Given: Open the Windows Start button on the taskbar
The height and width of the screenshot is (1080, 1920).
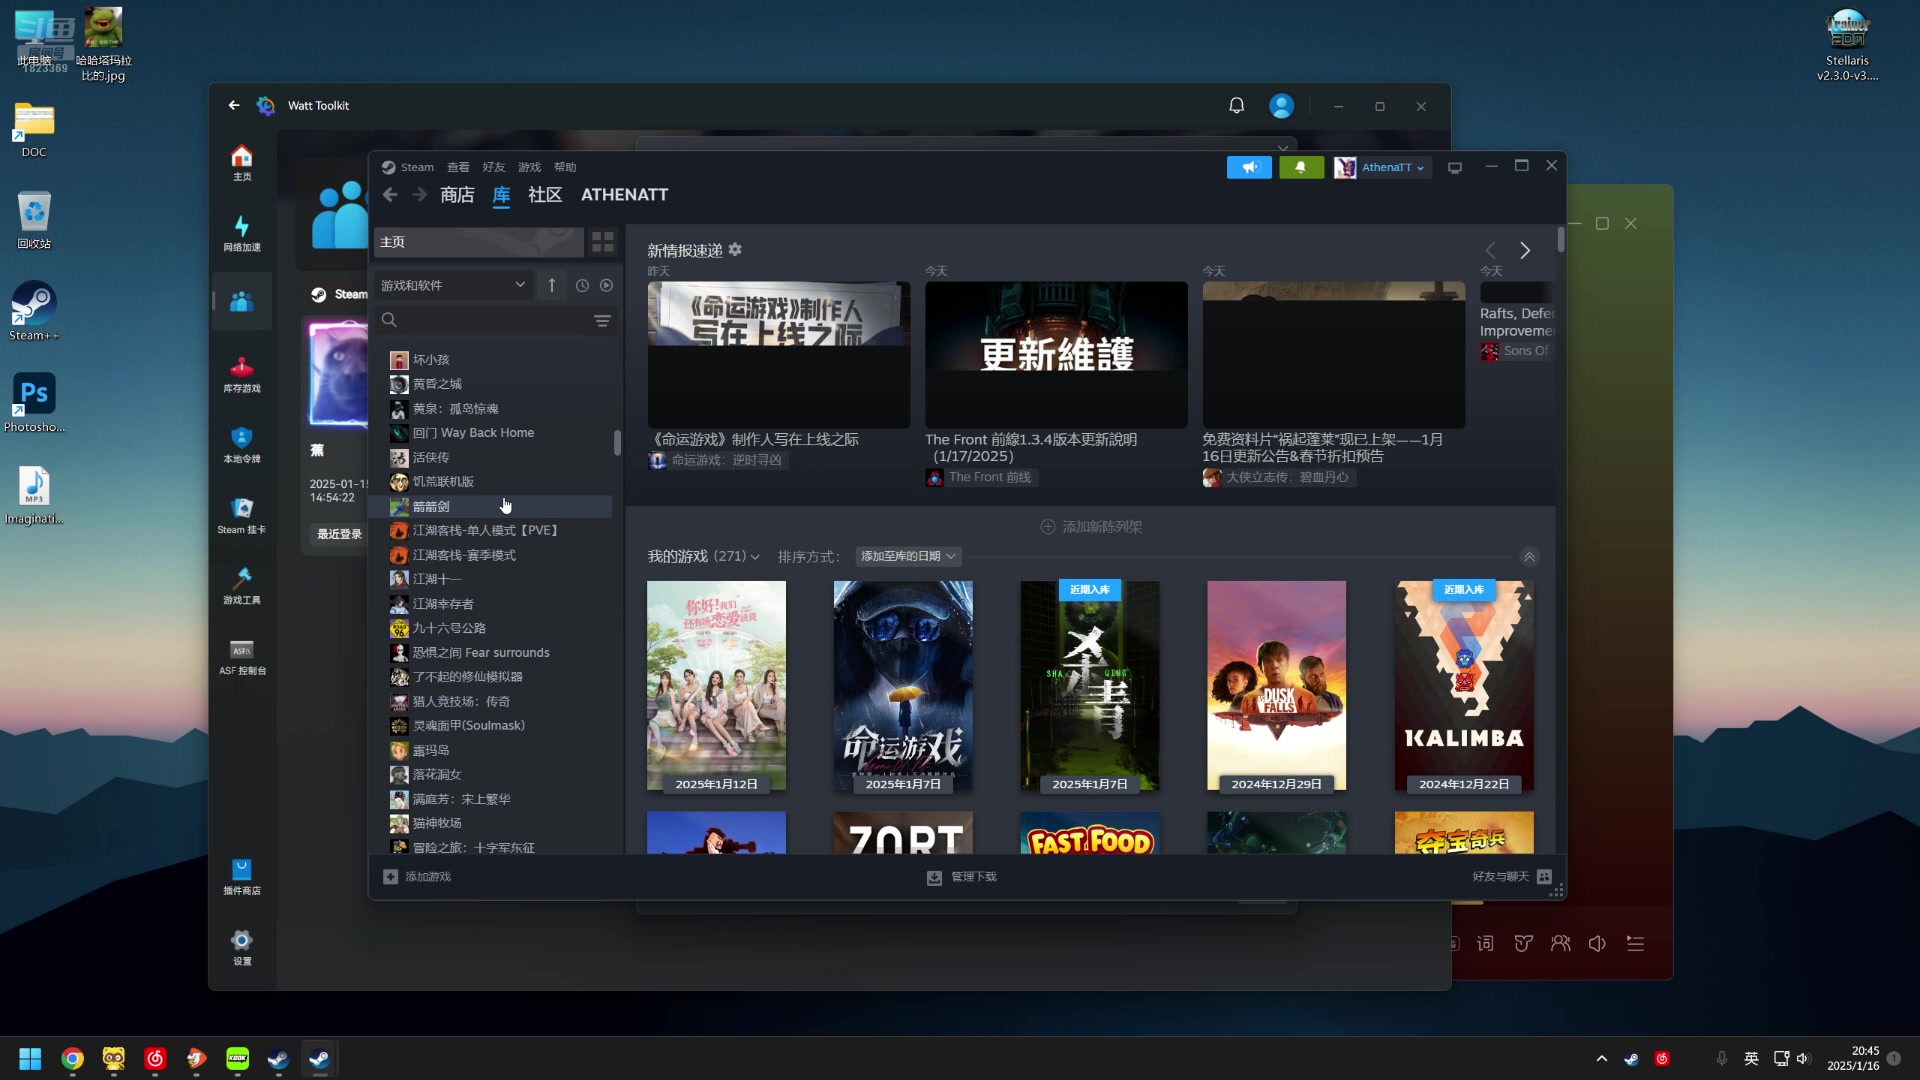Looking at the screenshot, I should click(30, 1059).
